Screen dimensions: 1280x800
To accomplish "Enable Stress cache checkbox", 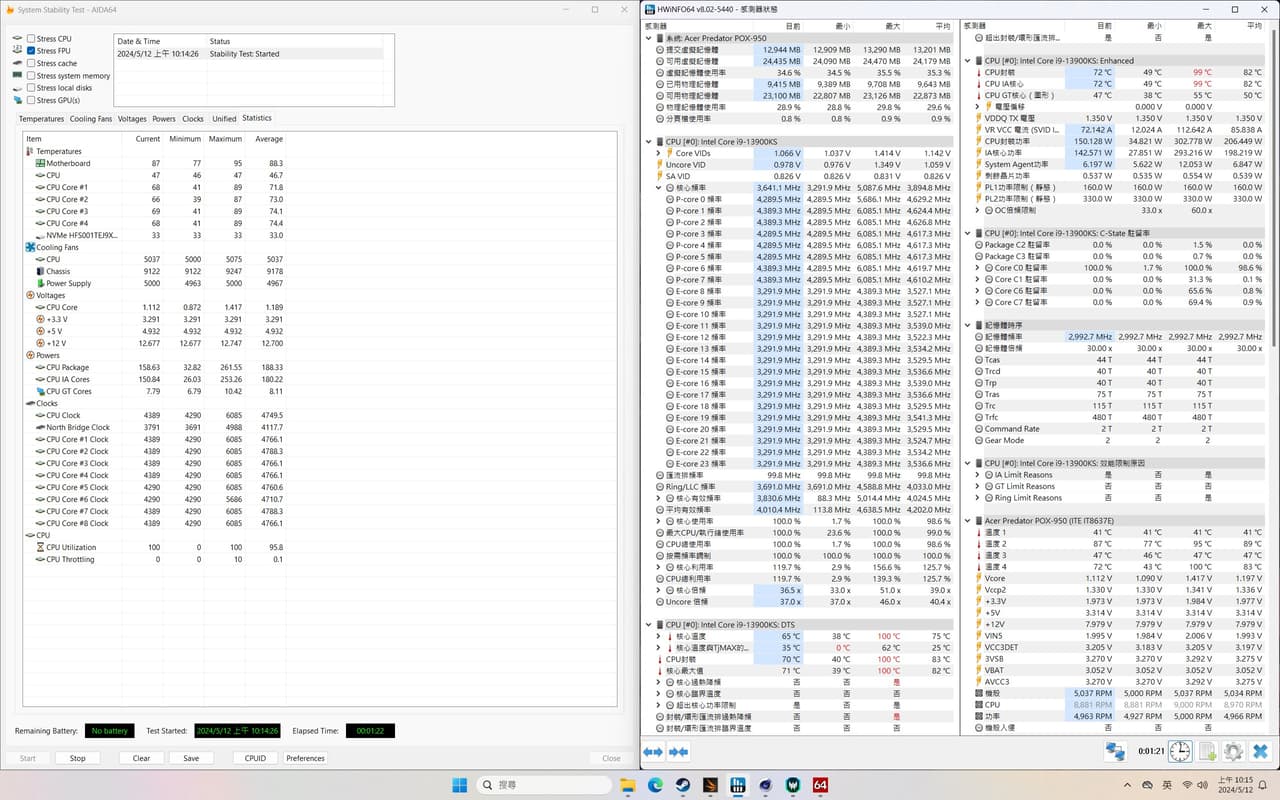I will click(x=31, y=63).
